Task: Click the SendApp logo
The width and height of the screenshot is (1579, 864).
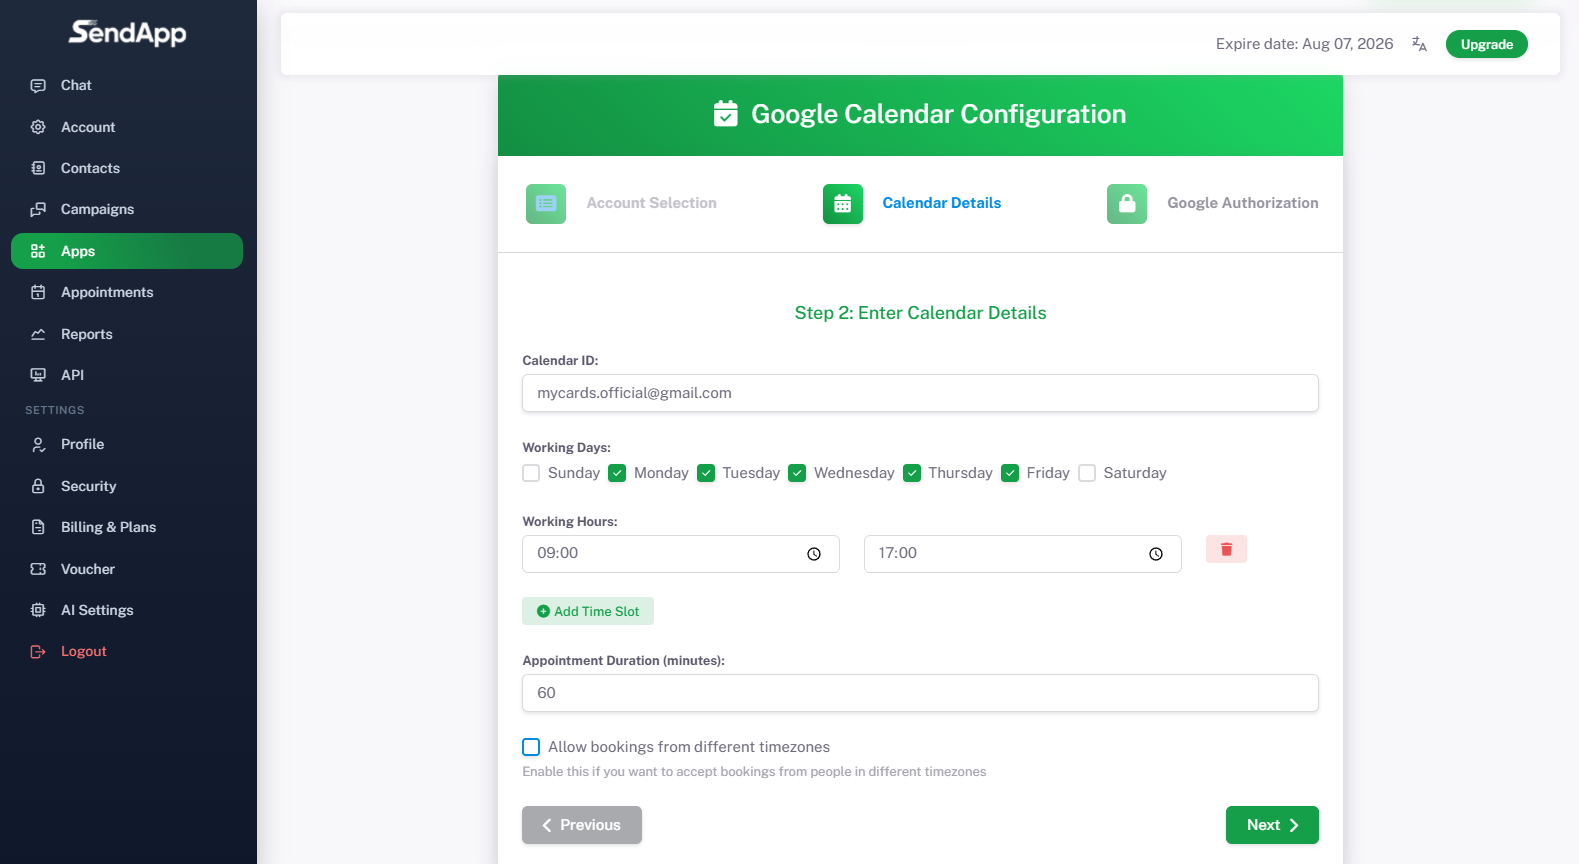Action: pos(127,33)
